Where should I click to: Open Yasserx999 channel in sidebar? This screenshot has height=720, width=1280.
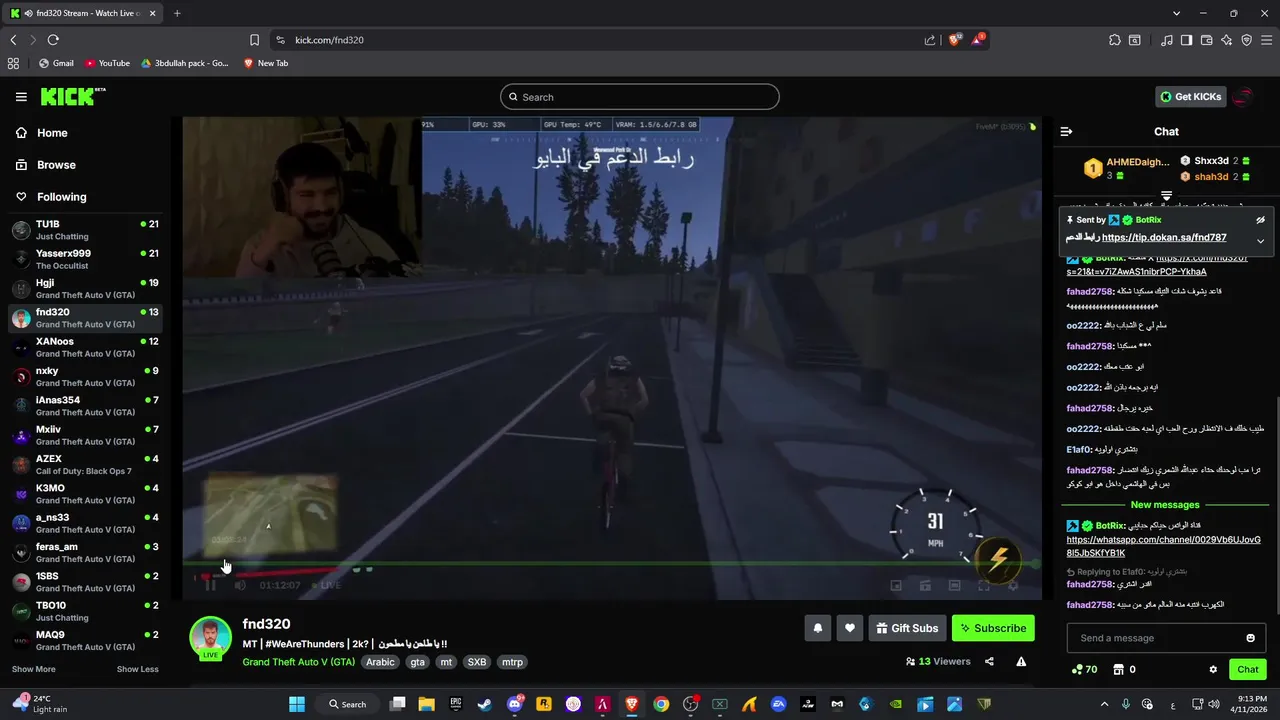coord(85,259)
